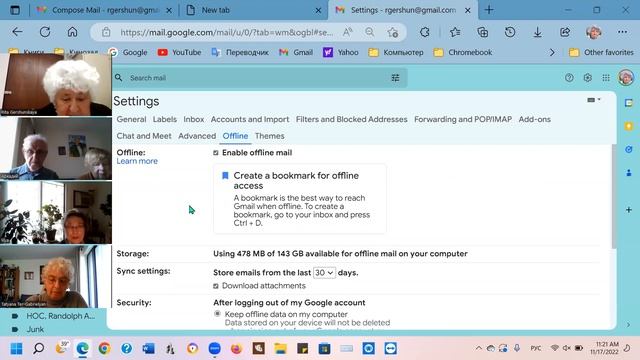The image size is (640, 360).
Task: Get add-ons plus icon in side panel
Action: pyautogui.click(x=629, y=210)
